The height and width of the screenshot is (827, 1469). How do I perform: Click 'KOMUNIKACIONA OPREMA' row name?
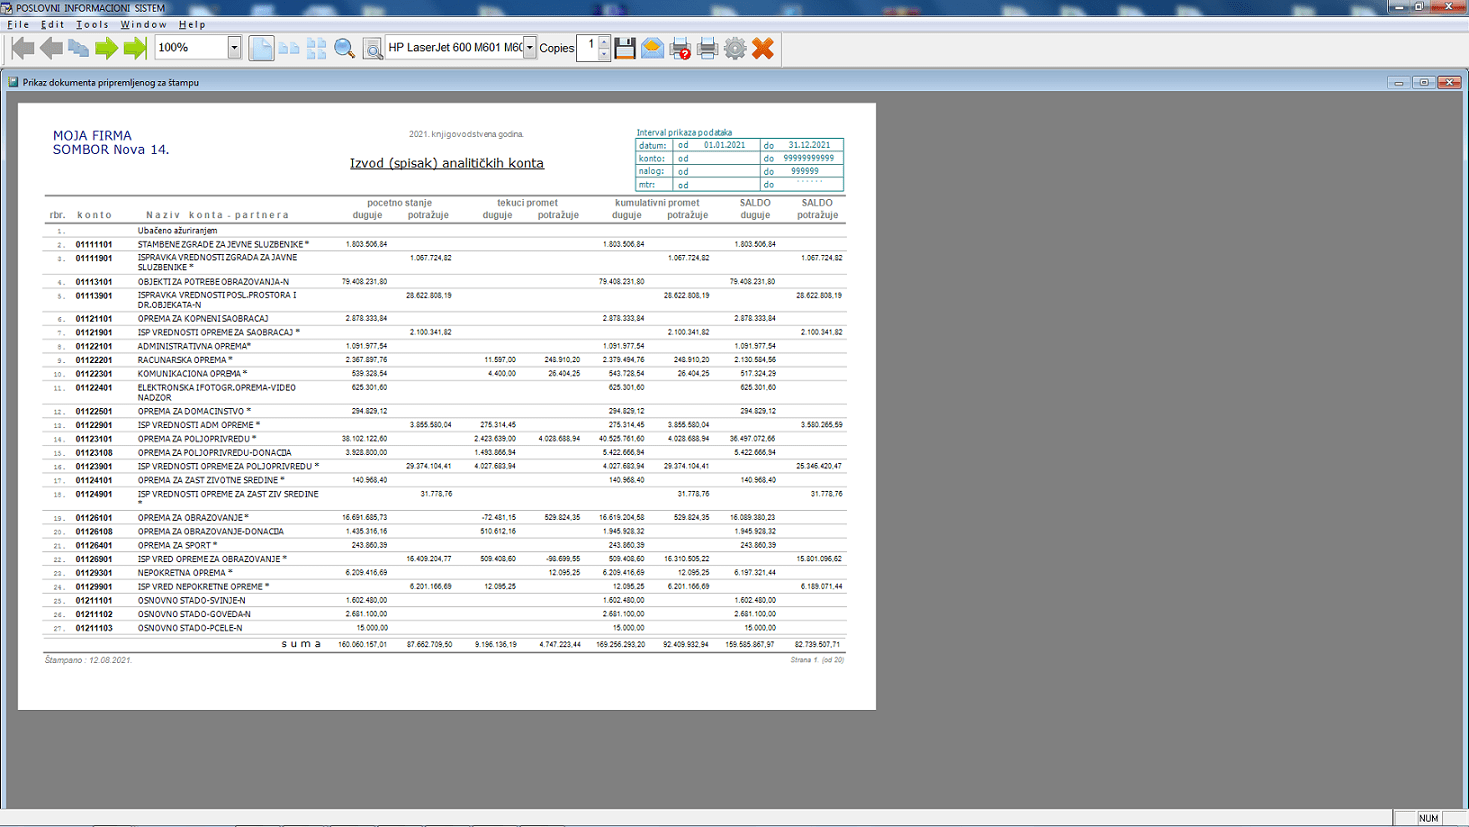coord(192,374)
